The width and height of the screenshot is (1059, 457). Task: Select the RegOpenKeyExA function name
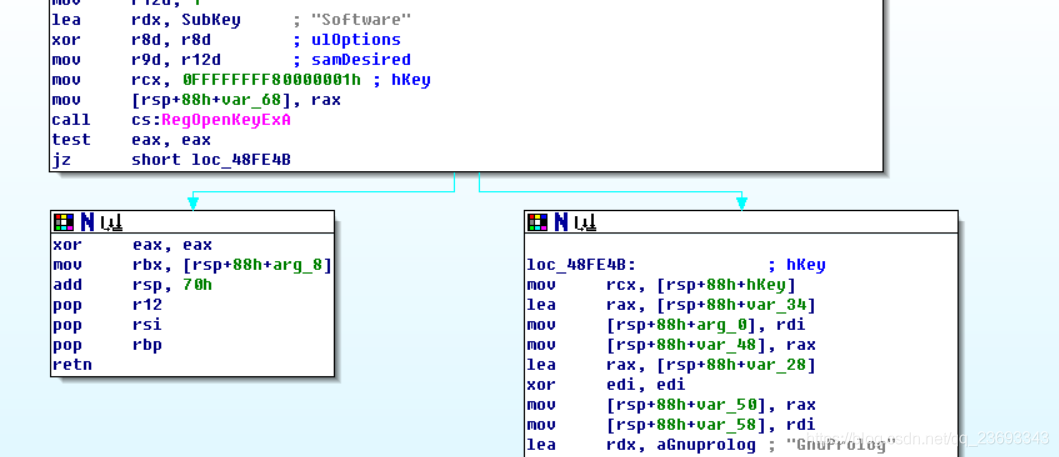[226, 120]
